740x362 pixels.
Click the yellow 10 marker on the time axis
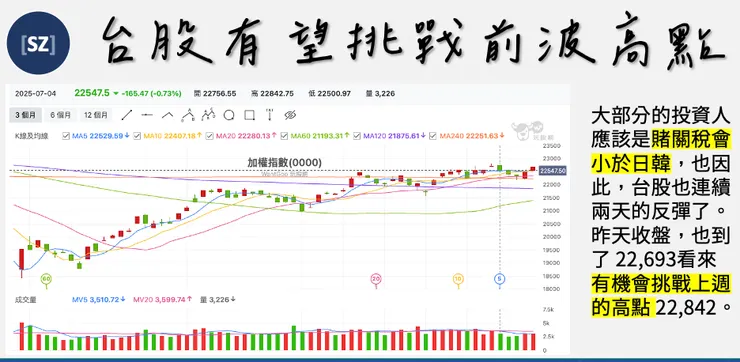coord(458,279)
